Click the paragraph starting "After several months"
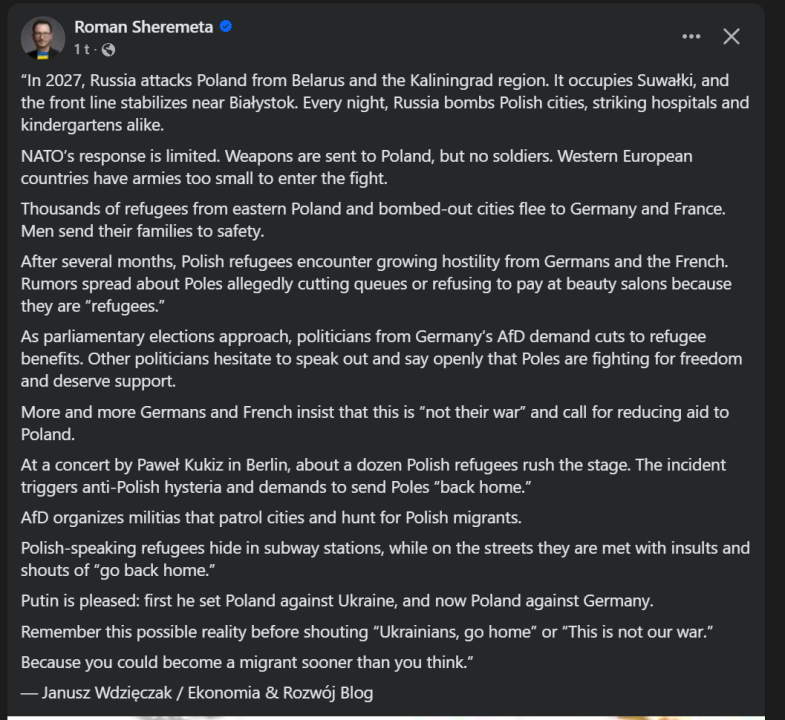The width and height of the screenshot is (785, 720). [376, 283]
